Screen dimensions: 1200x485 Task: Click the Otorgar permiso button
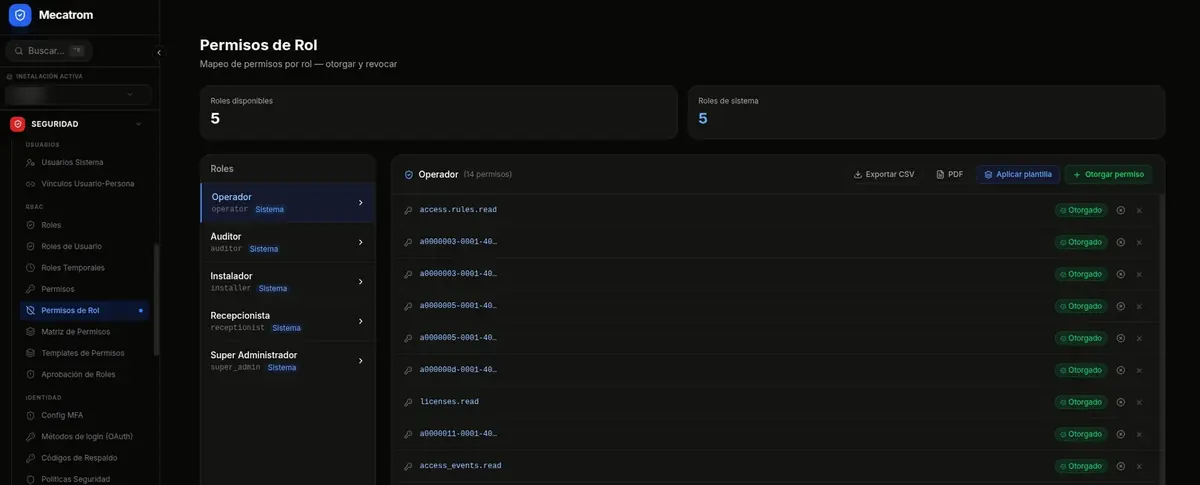pyautogui.click(x=1108, y=174)
